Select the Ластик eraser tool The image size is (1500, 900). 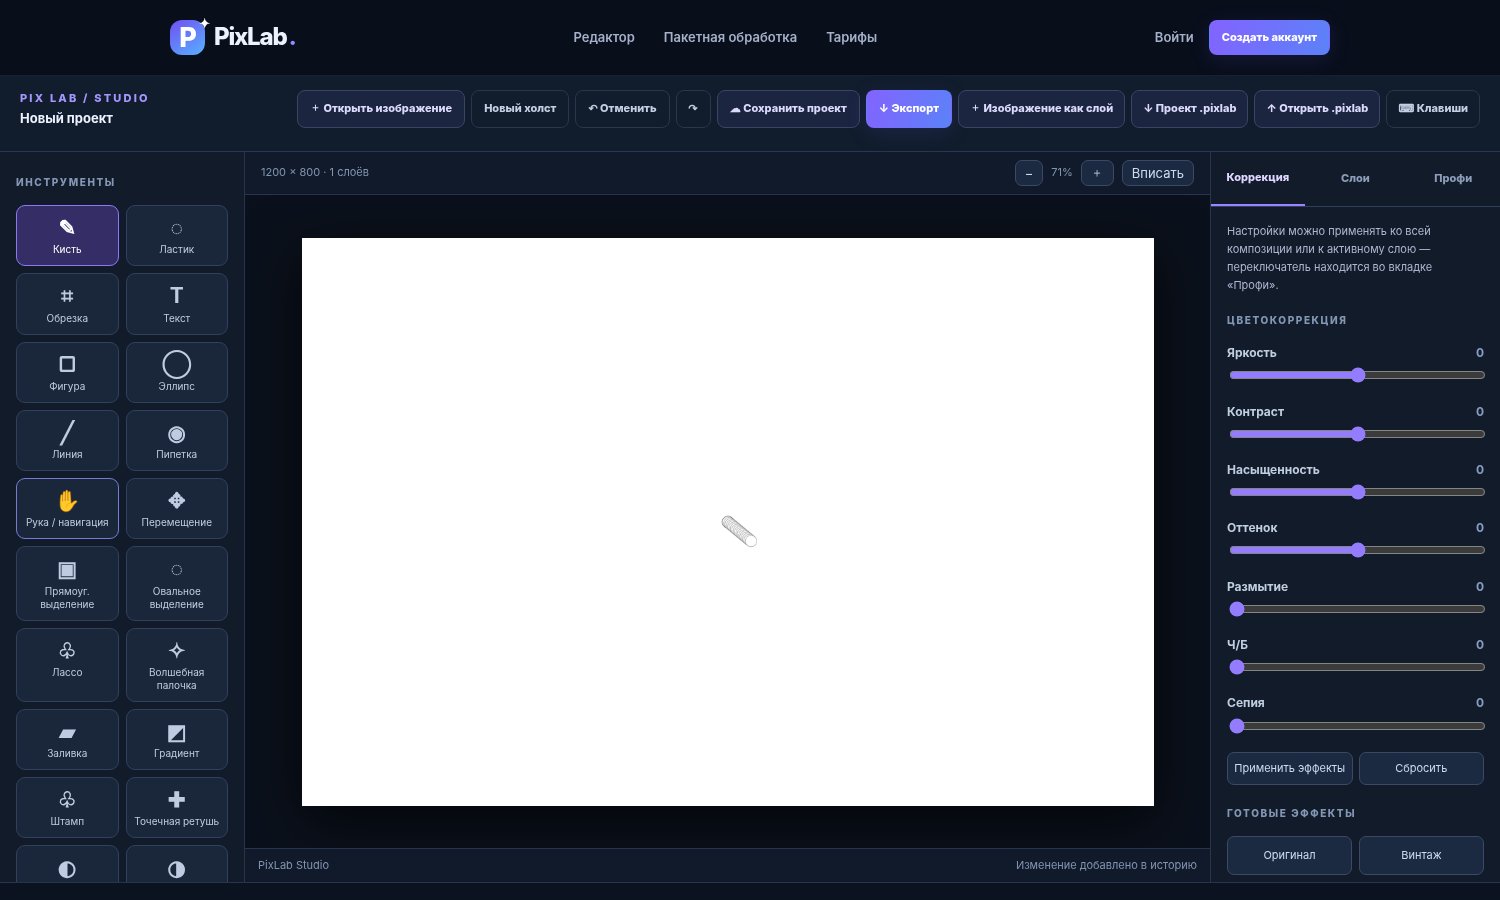click(x=176, y=235)
